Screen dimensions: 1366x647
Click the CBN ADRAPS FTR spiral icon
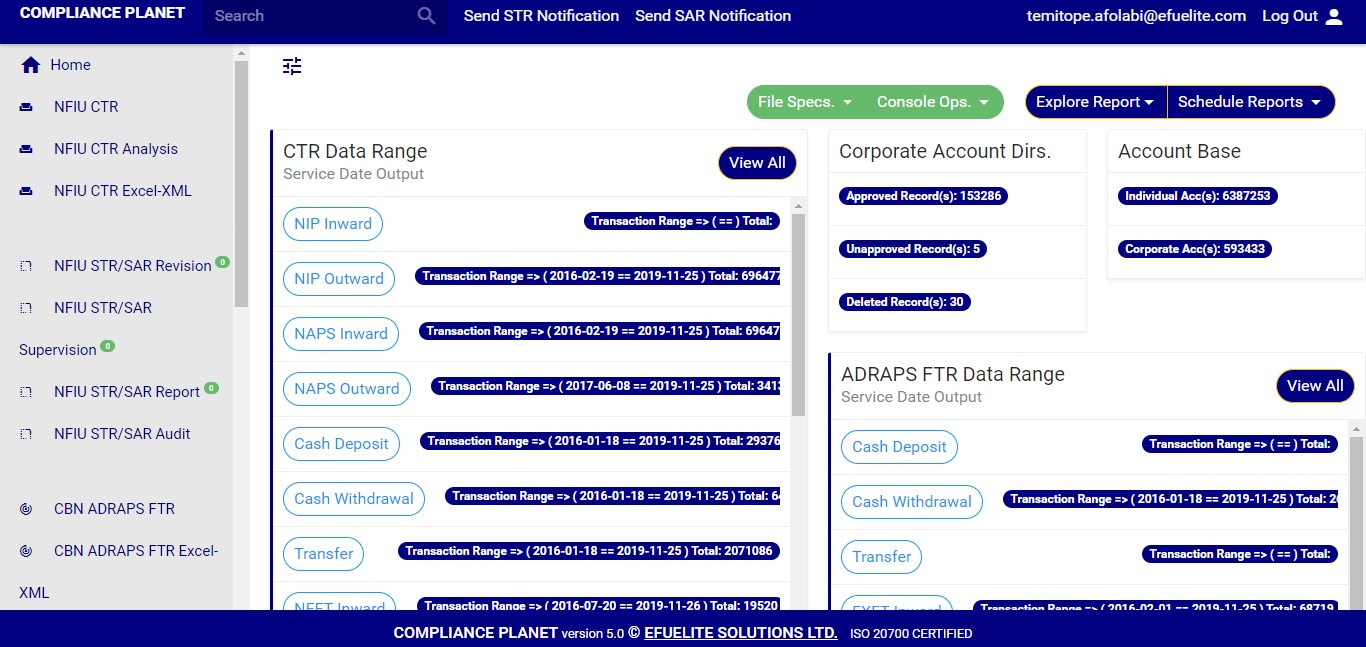coord(27,509)
